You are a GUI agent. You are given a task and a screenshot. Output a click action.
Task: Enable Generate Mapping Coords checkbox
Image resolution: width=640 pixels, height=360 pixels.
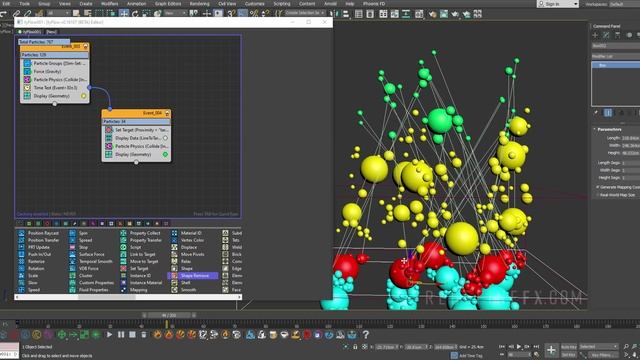point(598,187)
